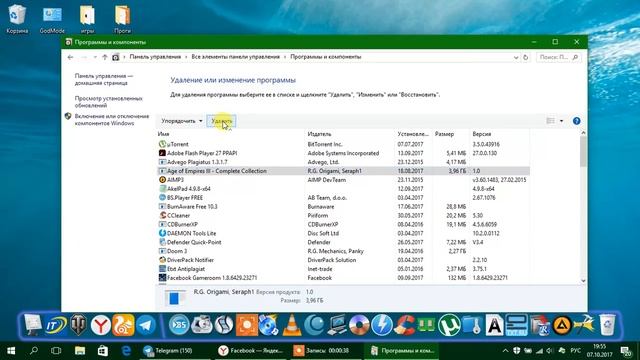
Task: Open the Панель управления — домашняя страница link
Action: coord(104,79)
